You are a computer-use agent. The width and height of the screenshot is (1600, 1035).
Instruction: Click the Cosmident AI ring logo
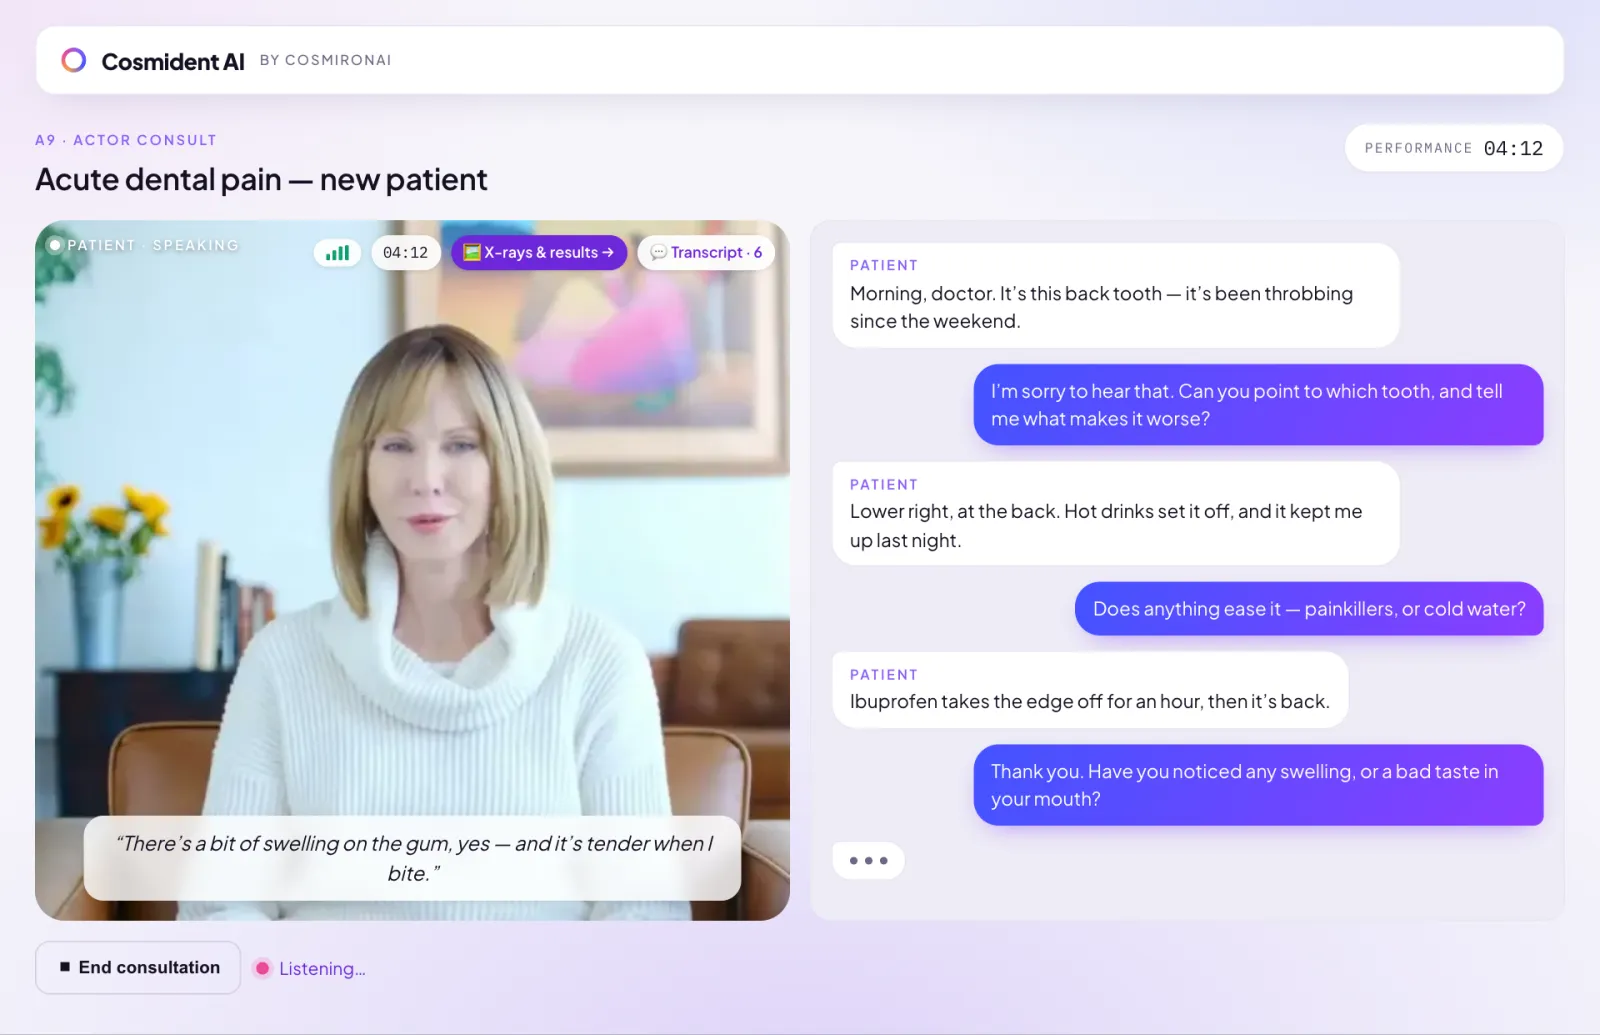[x=74, y=60]
